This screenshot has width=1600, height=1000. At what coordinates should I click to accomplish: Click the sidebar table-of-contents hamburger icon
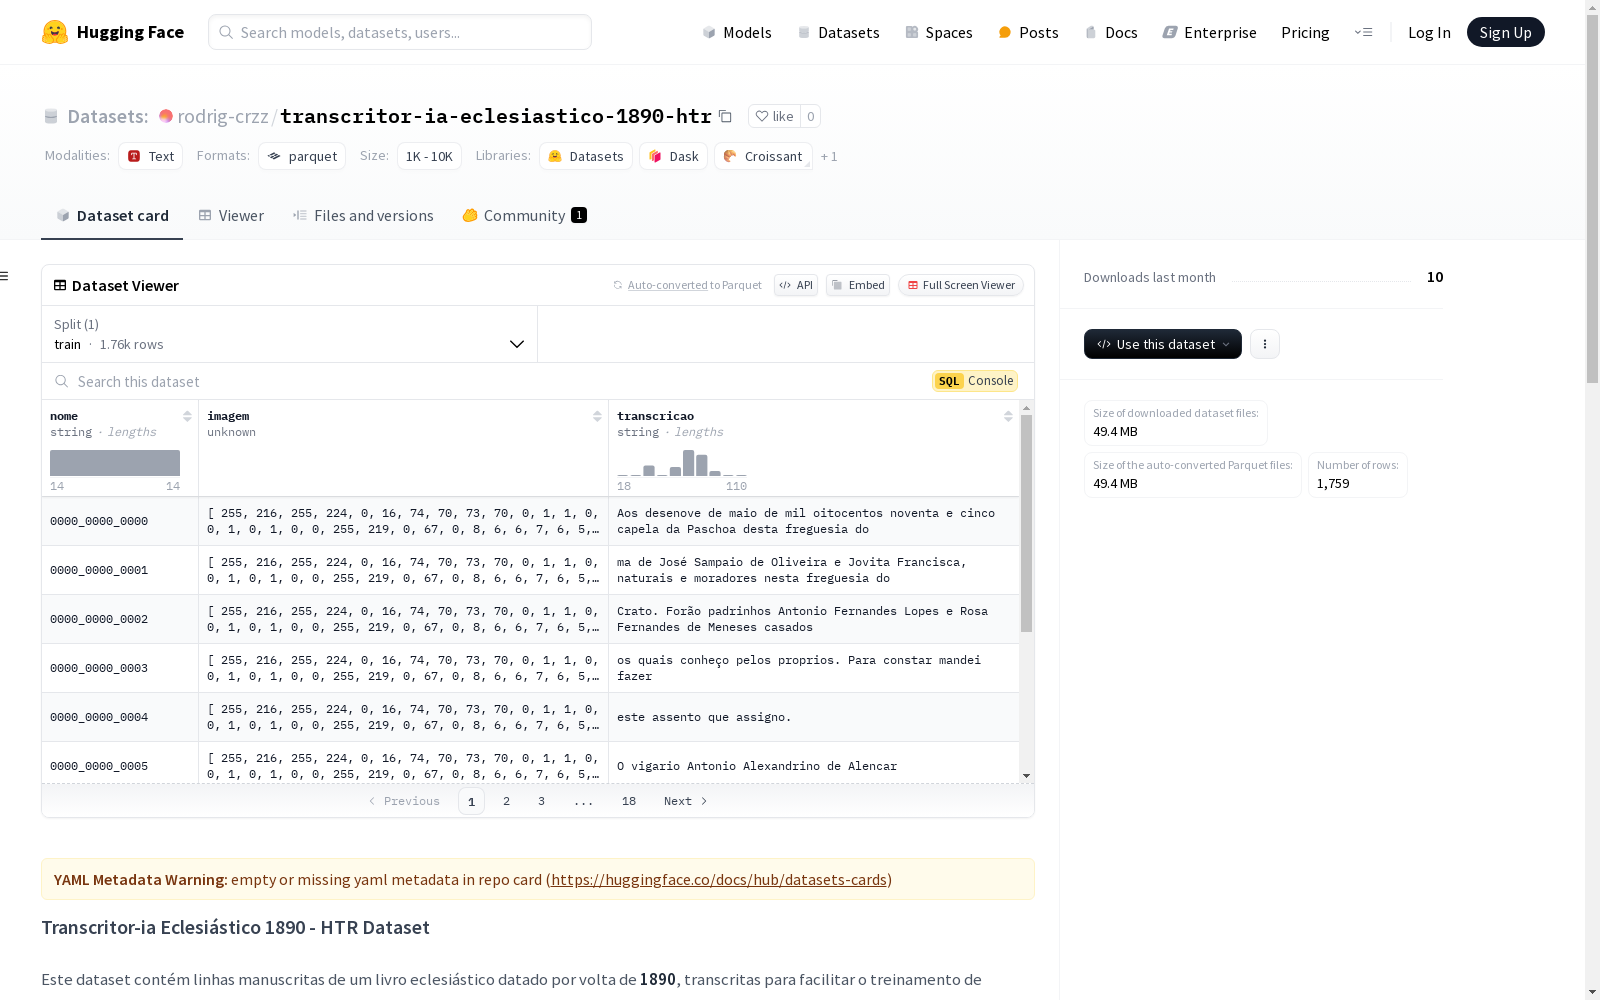[5, 276]
